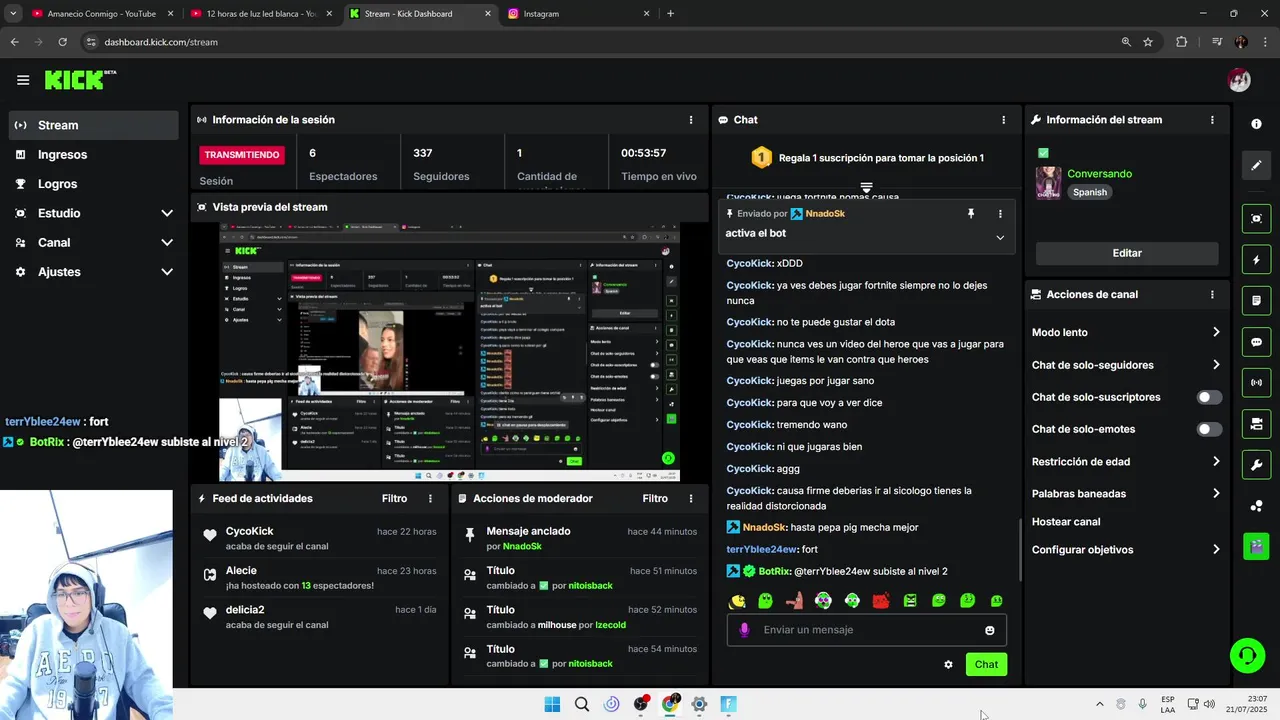Click the green headset support button
This screenshot has height=720, width=1280.
click(x=1247, y=656)
